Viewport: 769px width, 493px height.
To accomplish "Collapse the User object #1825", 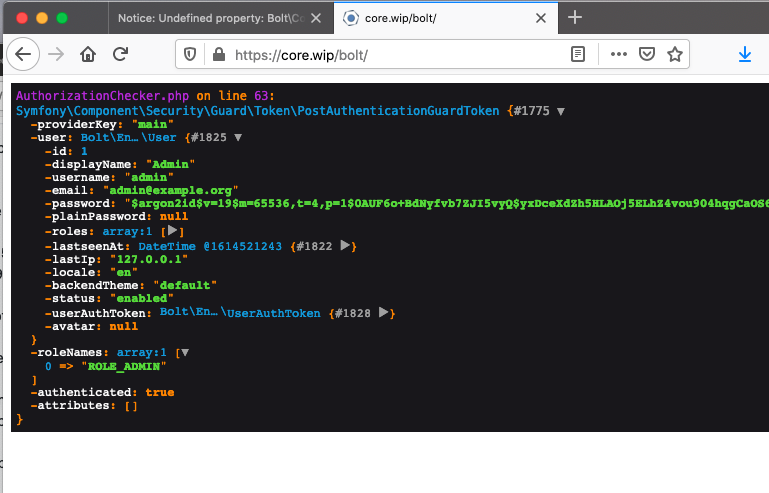I will [238, 137].
